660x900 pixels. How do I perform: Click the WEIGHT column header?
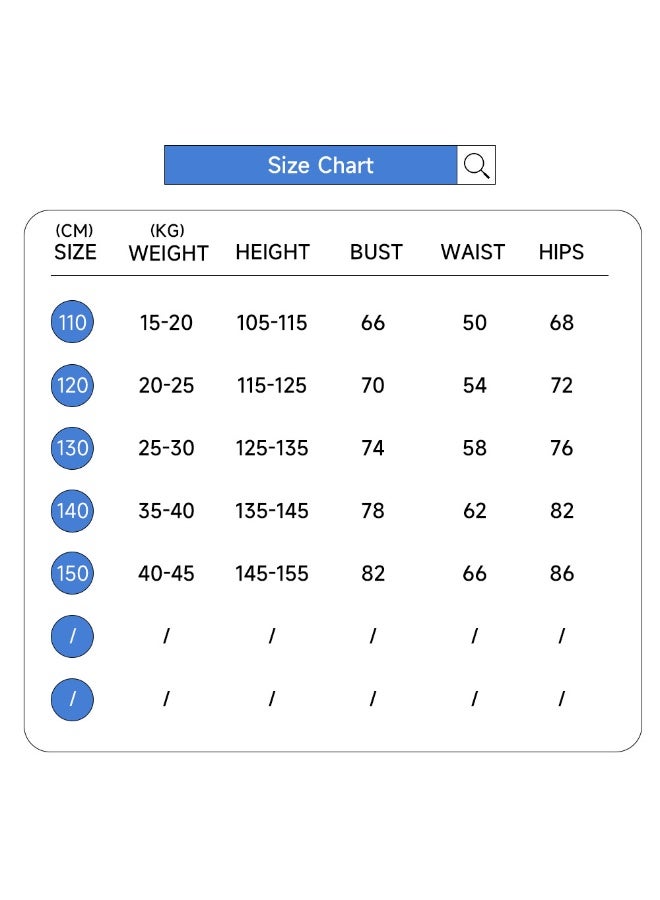point(168,253)
